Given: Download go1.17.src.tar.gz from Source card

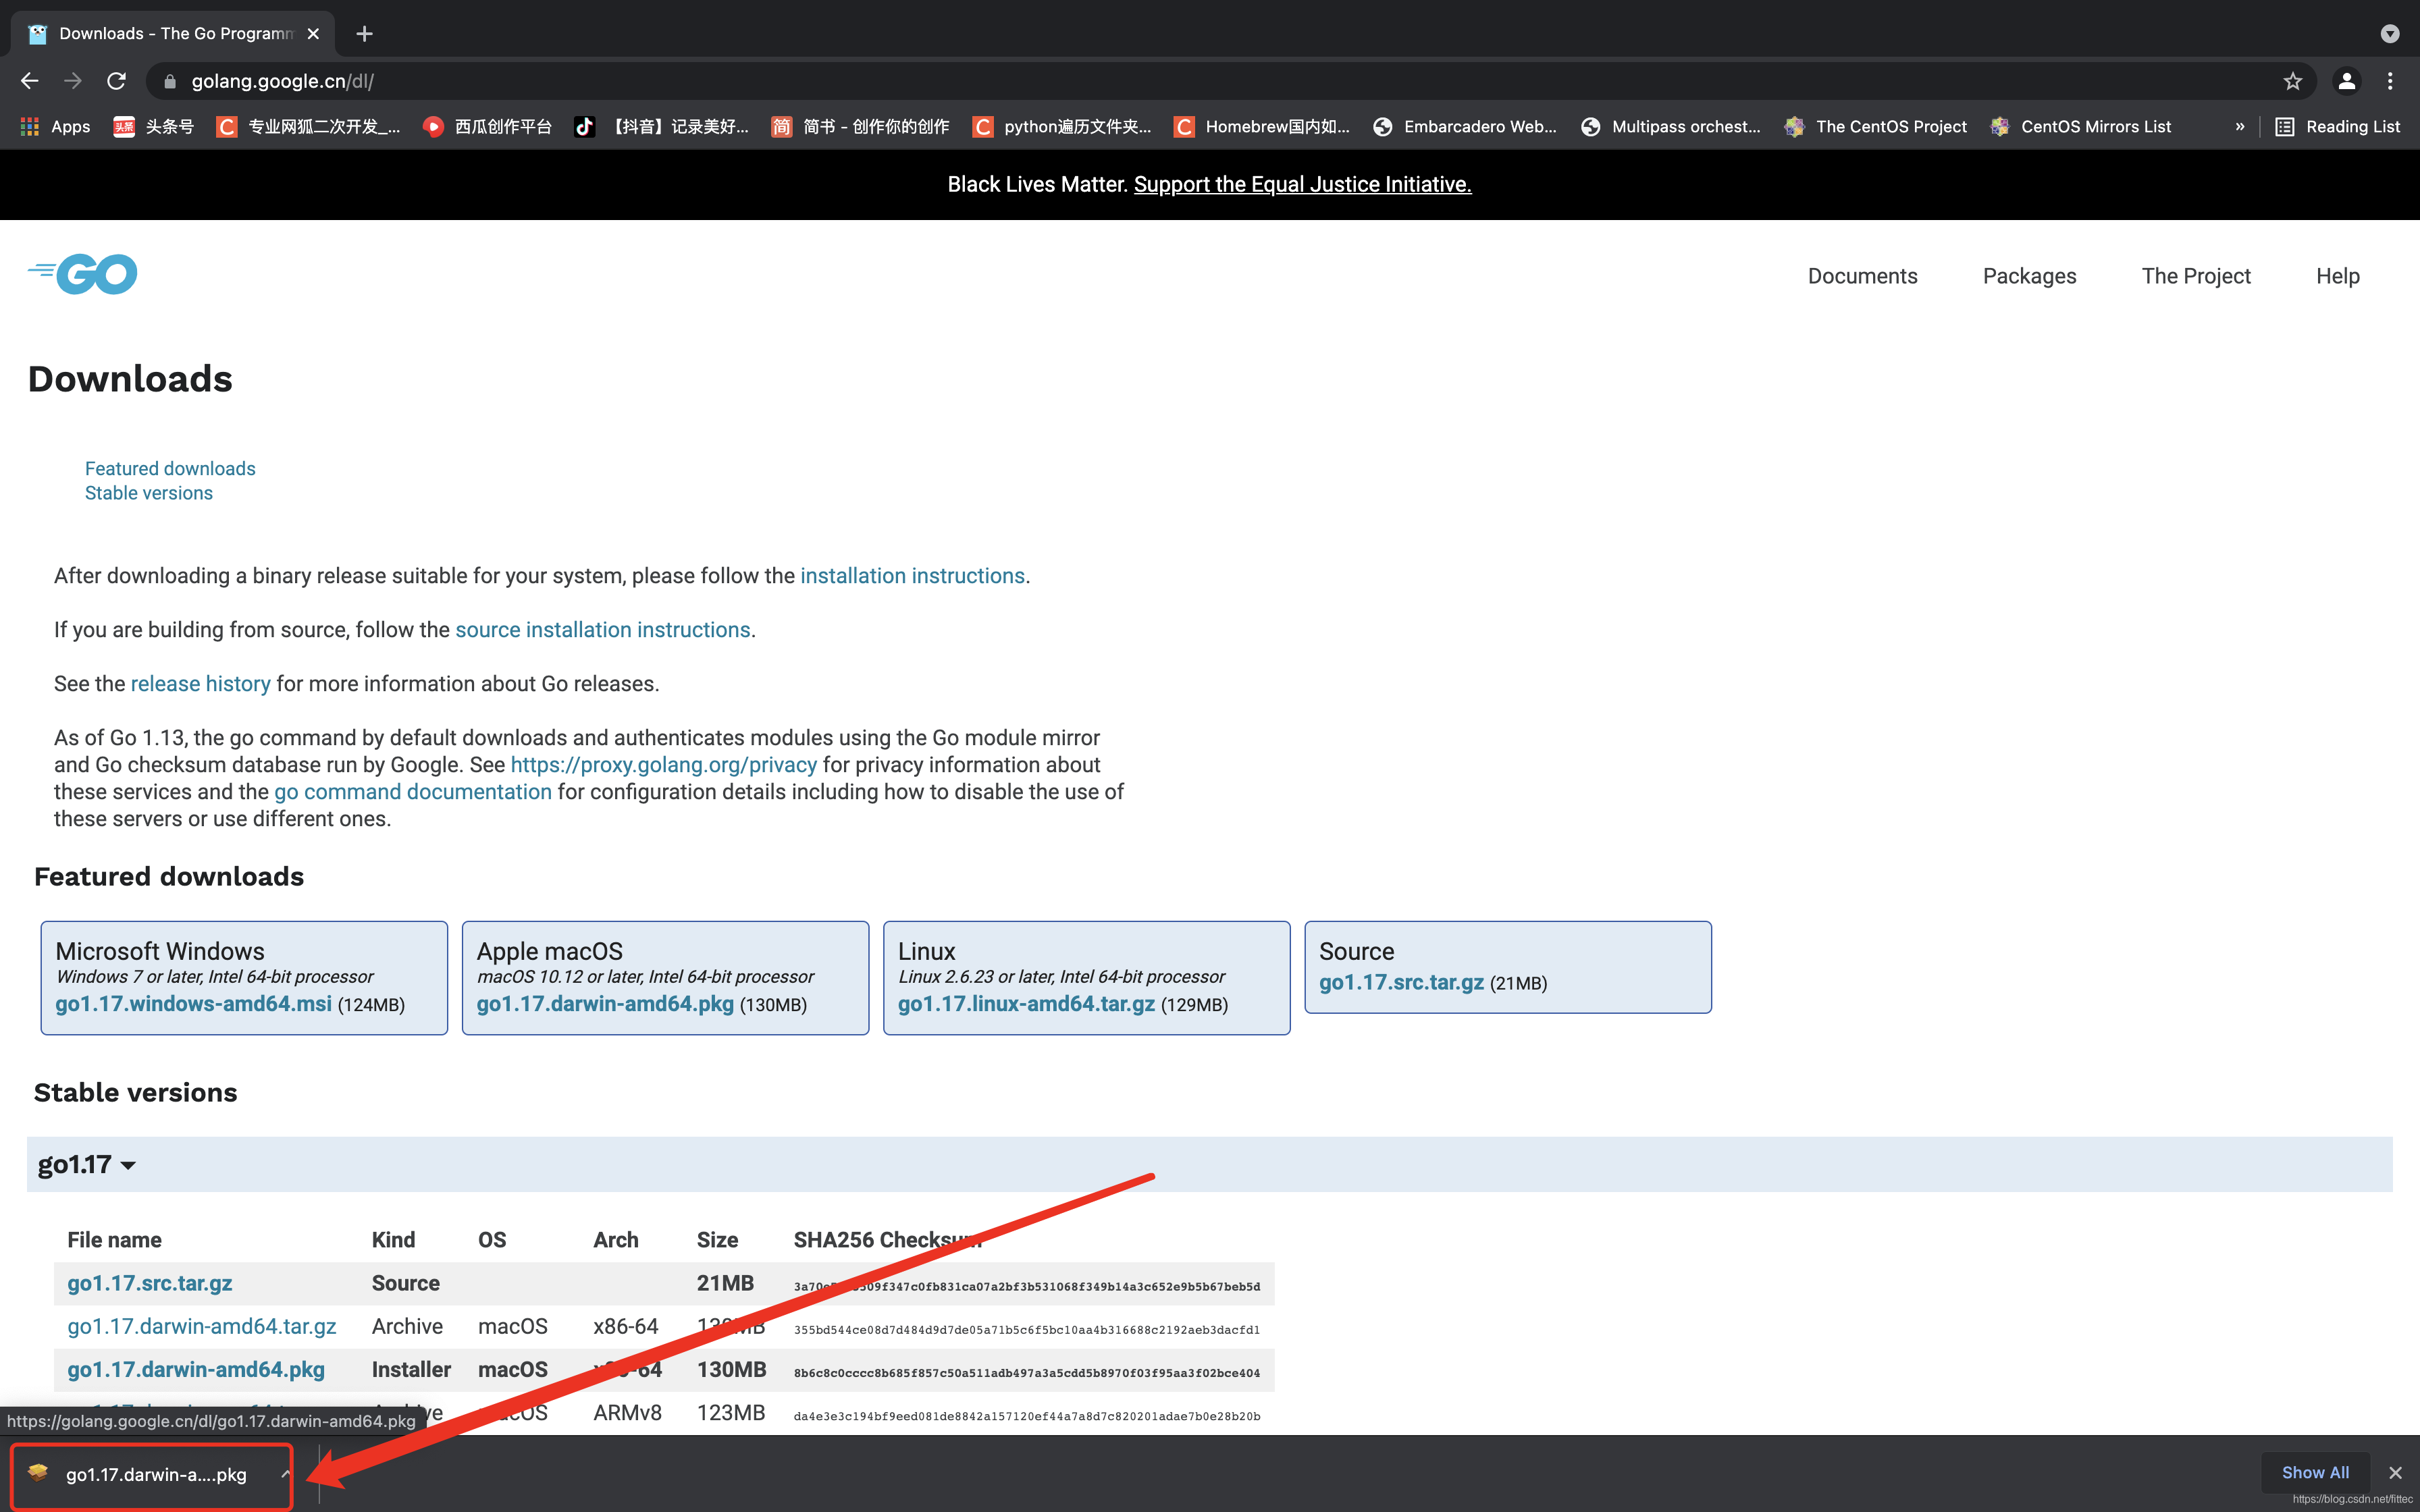Looking at the screenshot, I should (1401, 982).
